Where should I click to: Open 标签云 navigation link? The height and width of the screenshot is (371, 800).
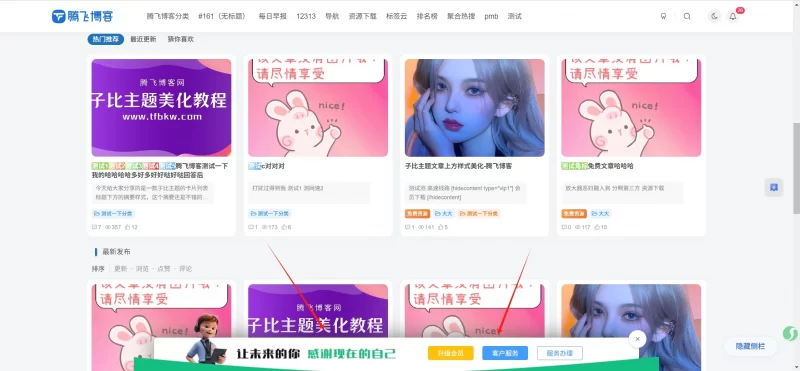point(397,16)
